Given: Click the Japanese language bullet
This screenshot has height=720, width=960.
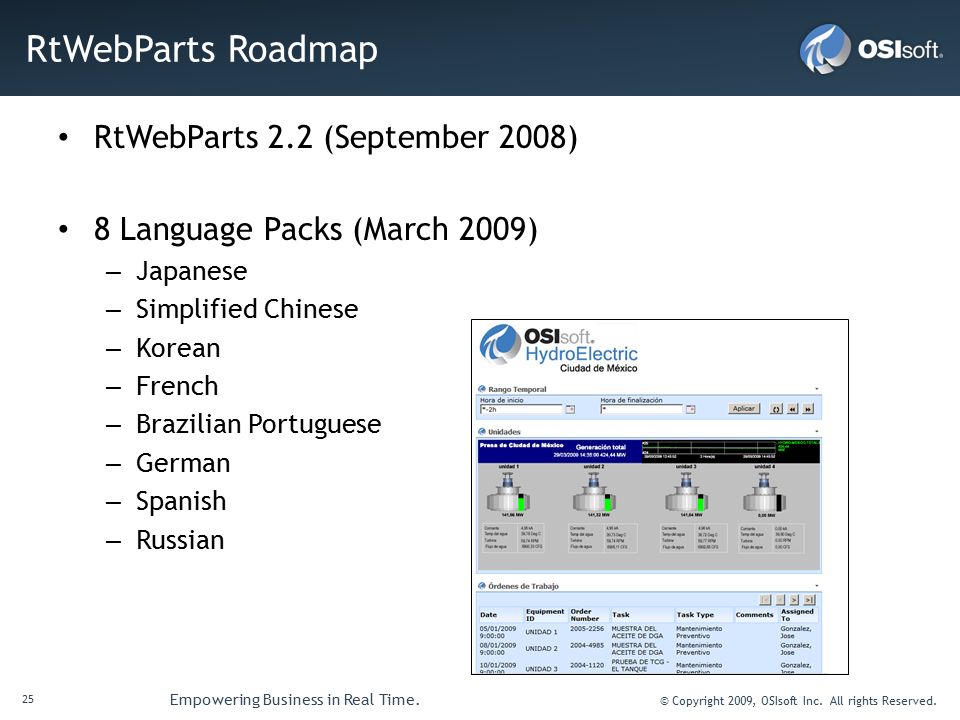Looking at the screenshot, I should pyautogui.click(x=192, y=271).
